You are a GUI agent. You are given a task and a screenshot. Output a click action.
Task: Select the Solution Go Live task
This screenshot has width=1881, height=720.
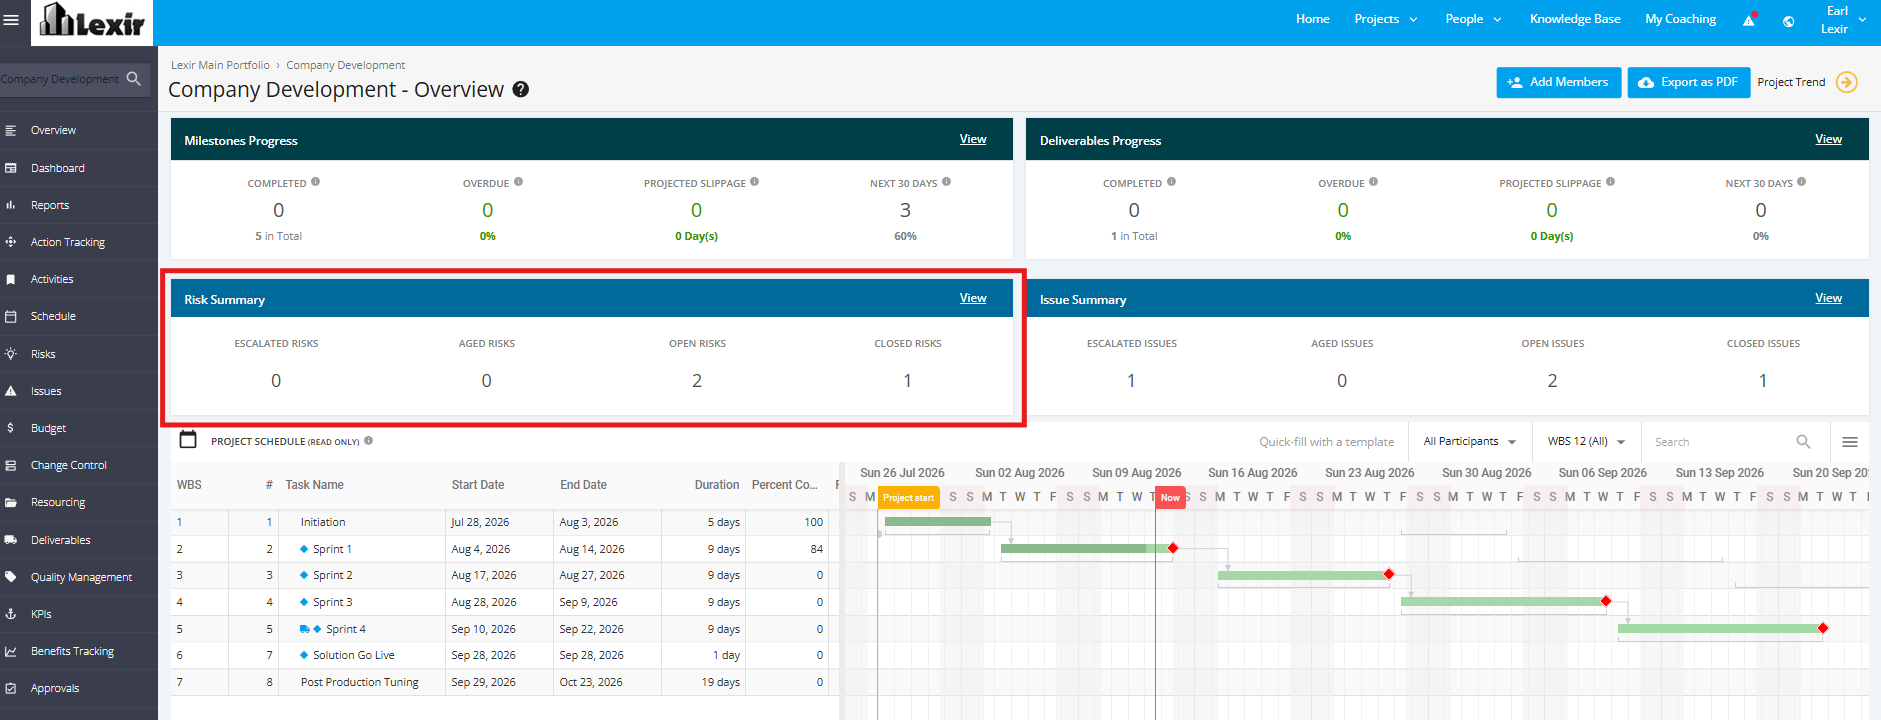tap(353, 655)
